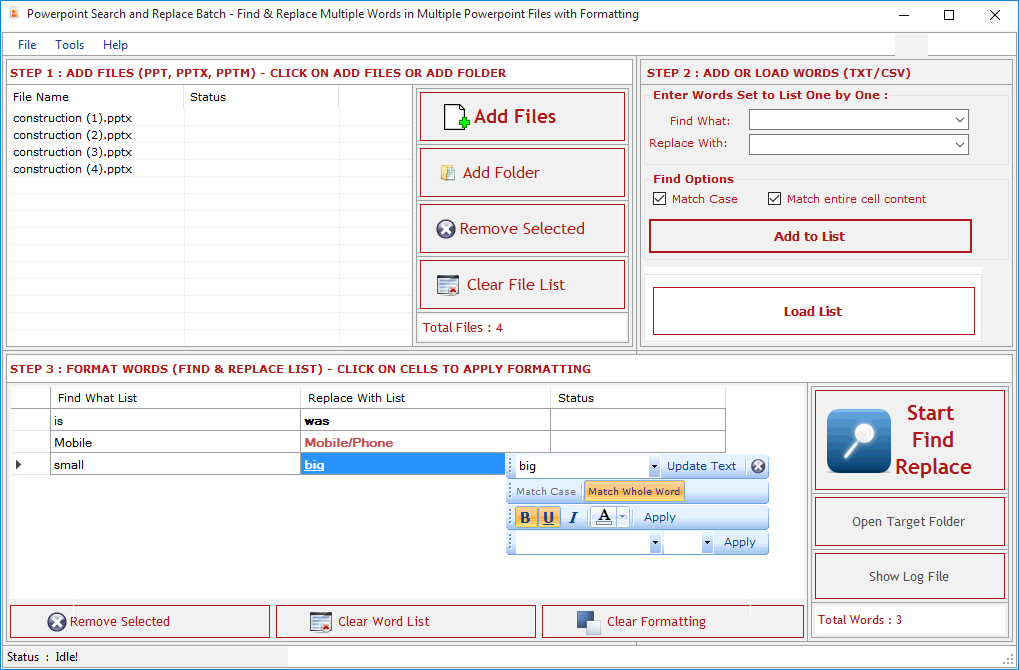
Task: Click the Add to List button
Action: (810, 237)
